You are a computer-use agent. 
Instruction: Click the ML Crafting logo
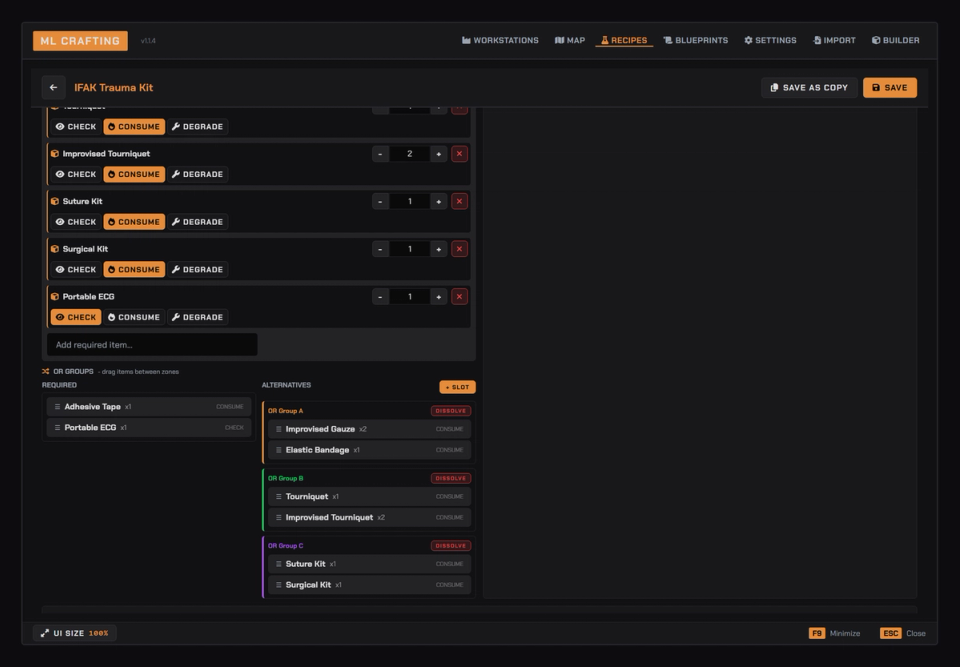tap(80, 41)
